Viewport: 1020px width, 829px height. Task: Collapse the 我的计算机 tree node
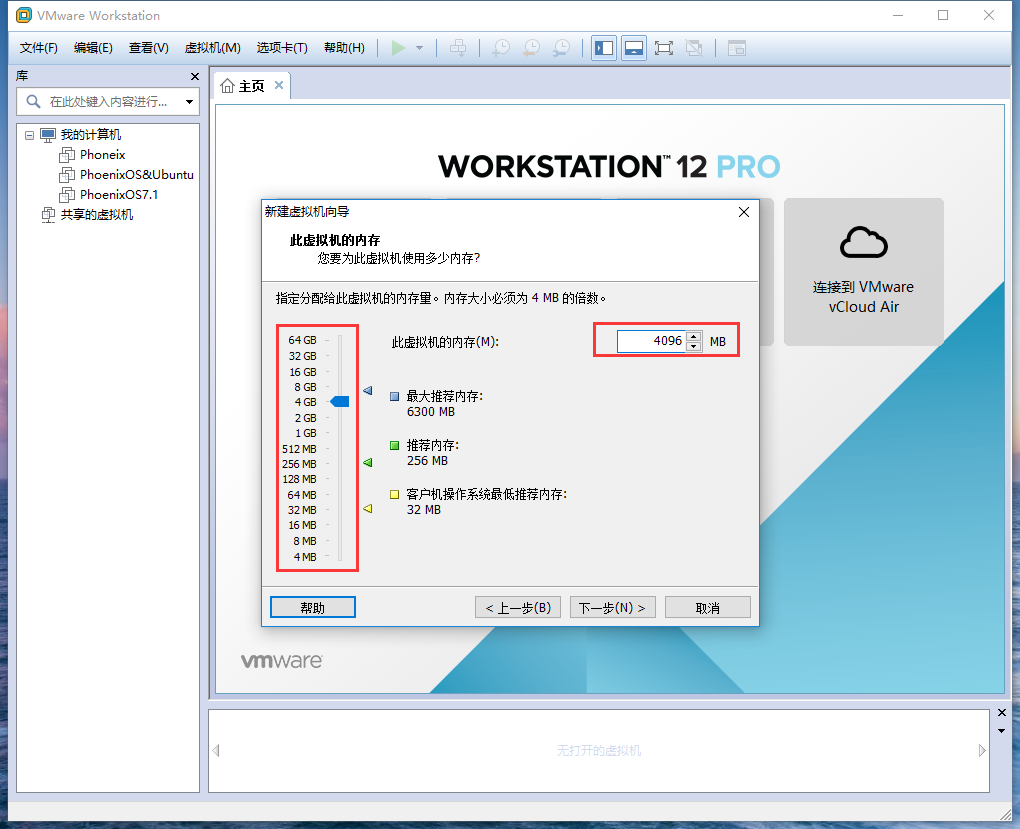(x=29, y=135)
